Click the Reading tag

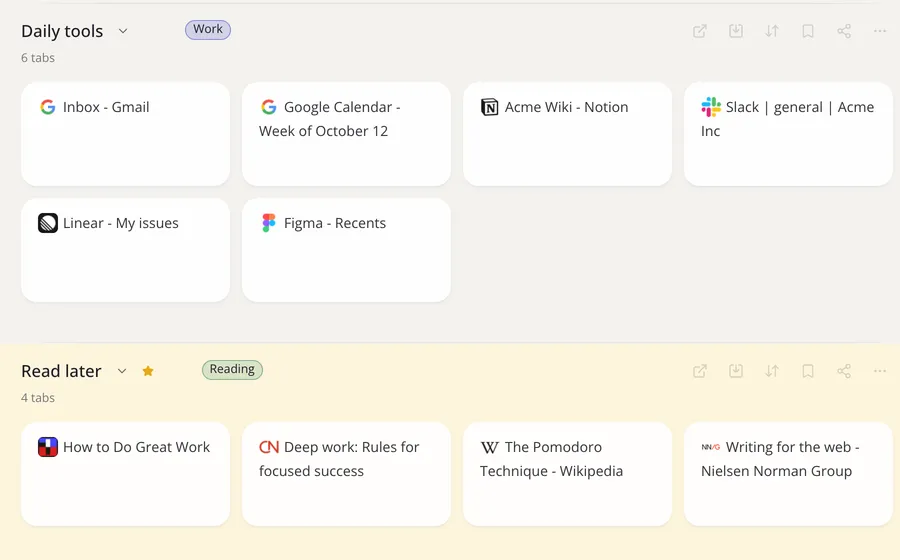pyautogui.click(x=232, y=370)
